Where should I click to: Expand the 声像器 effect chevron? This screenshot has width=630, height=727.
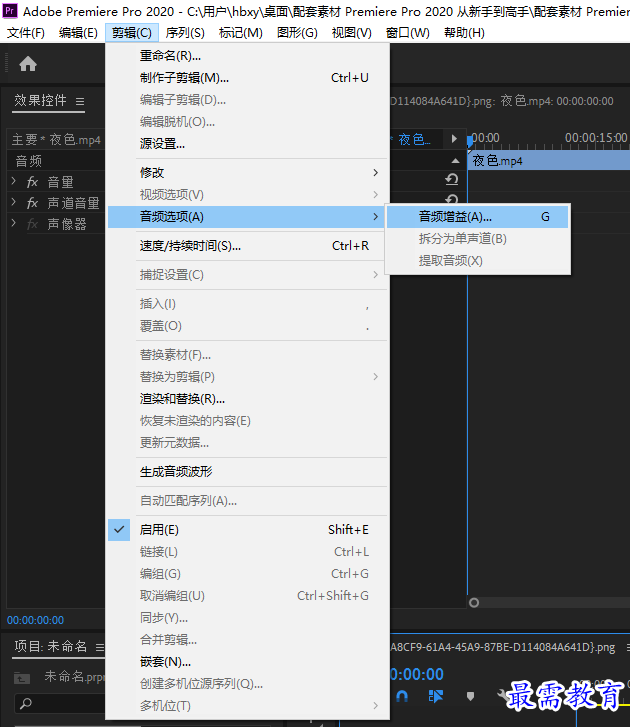click(13, 223)
